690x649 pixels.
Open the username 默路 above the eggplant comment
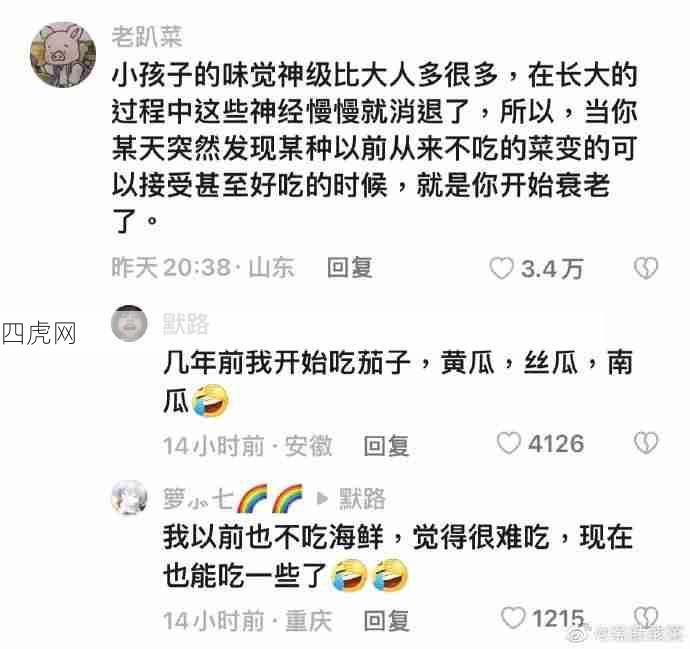click(186, 324)
